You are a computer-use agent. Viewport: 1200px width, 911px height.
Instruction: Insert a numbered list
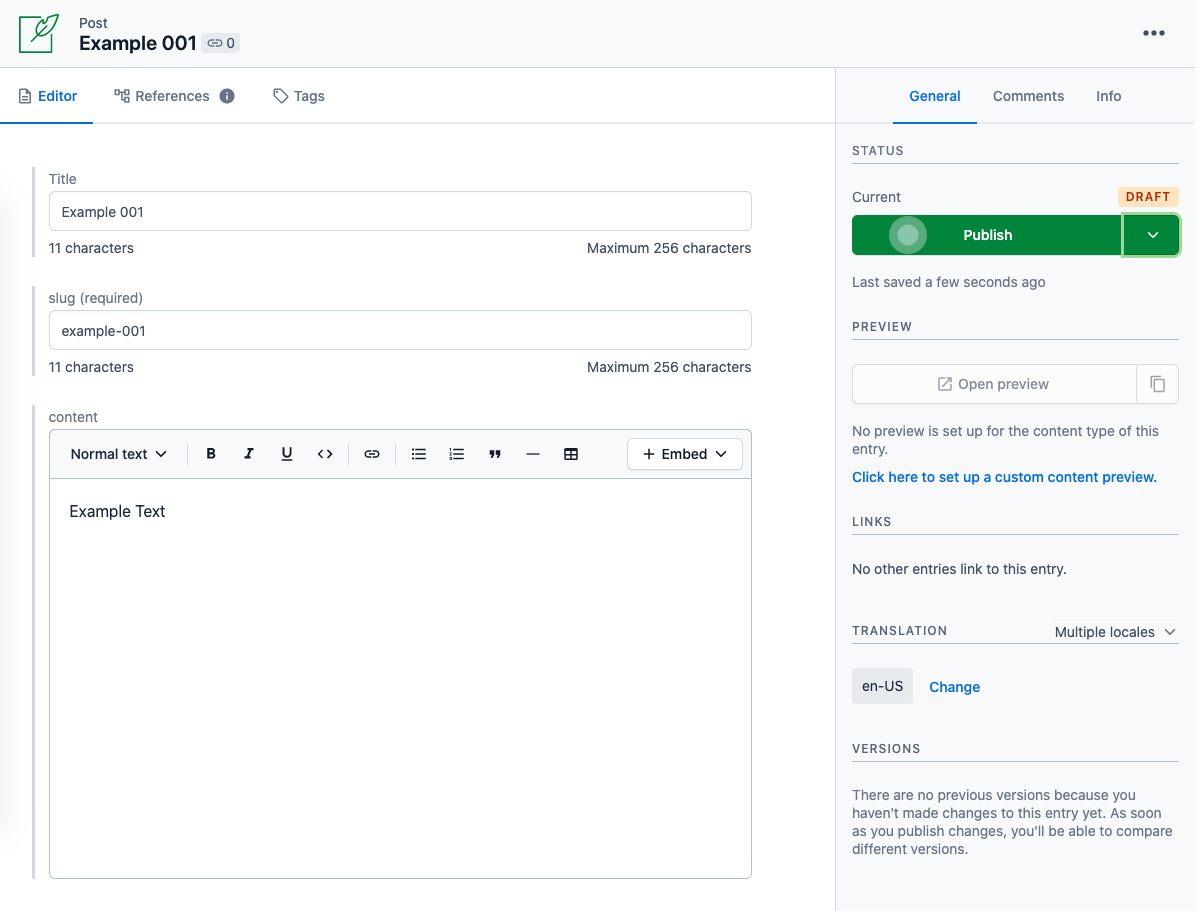[x=457, y=454]
